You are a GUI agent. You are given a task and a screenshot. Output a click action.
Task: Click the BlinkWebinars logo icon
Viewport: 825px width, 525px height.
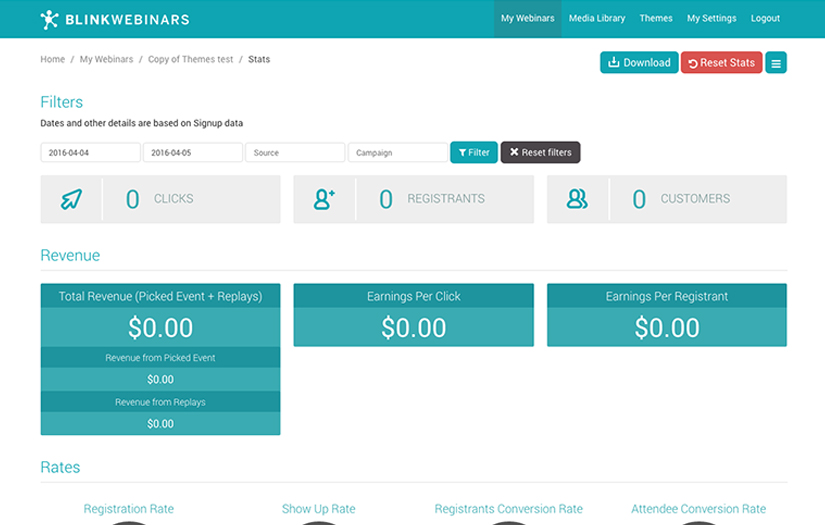49,19
